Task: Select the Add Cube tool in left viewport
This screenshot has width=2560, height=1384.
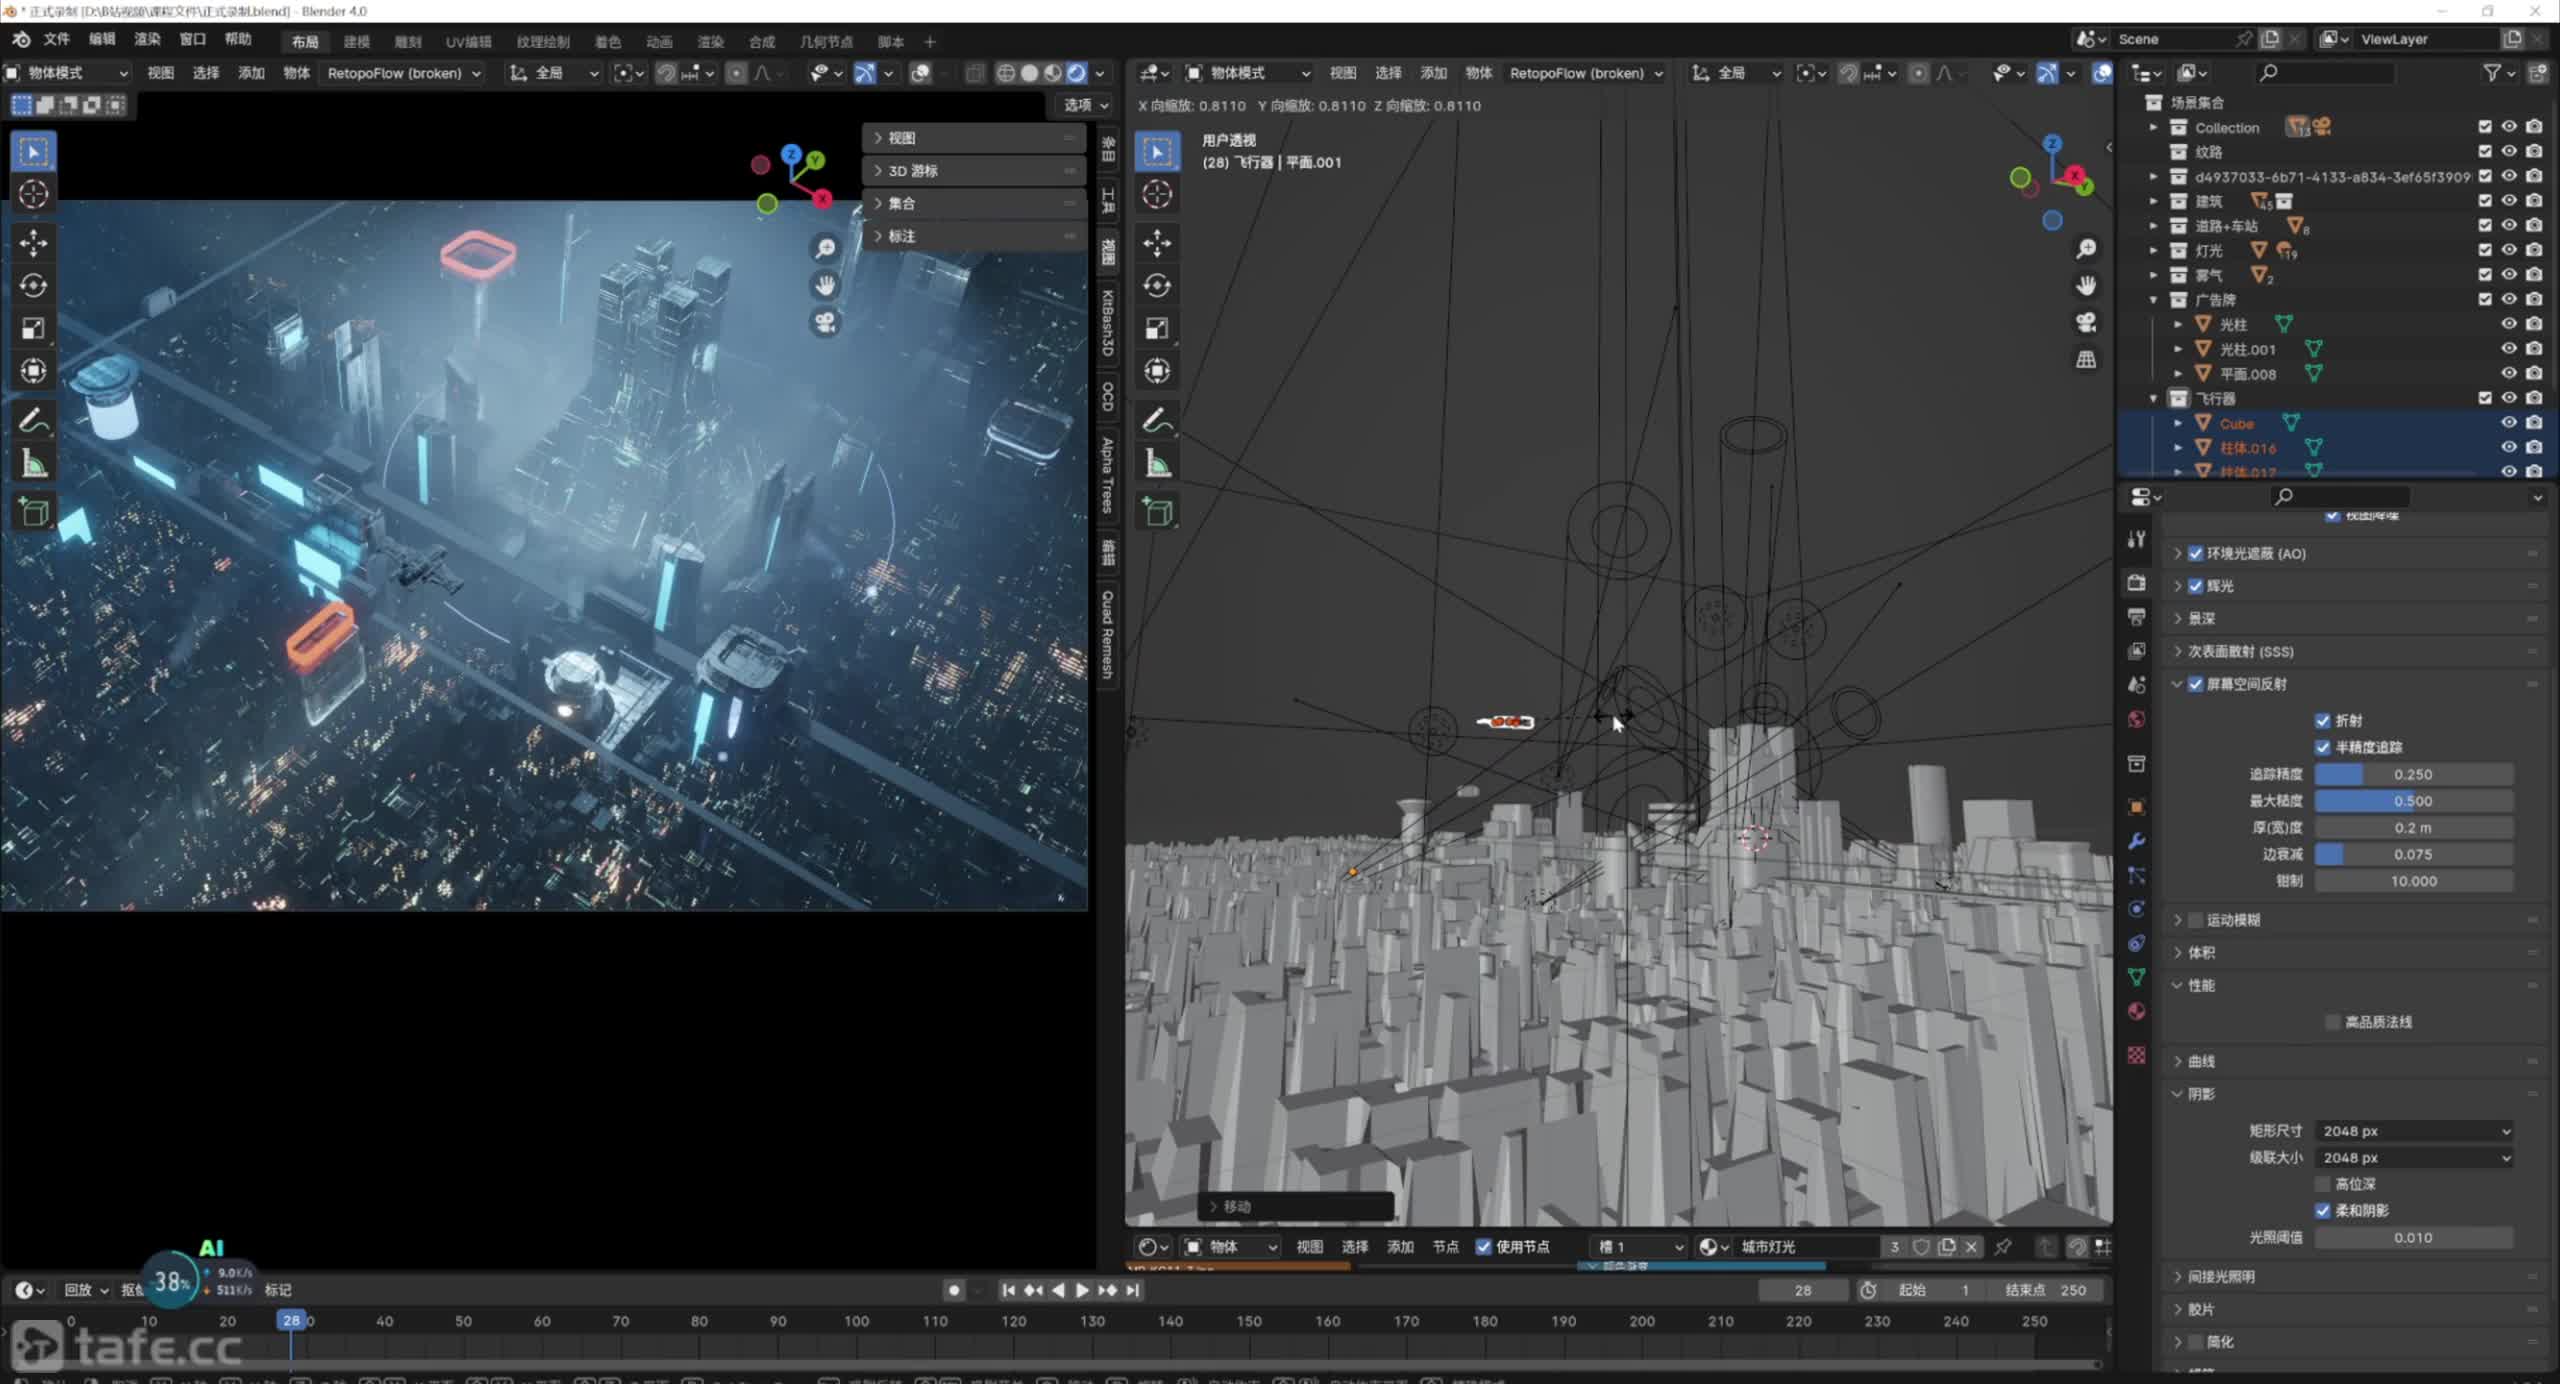Action: click(x=33, y=512)
